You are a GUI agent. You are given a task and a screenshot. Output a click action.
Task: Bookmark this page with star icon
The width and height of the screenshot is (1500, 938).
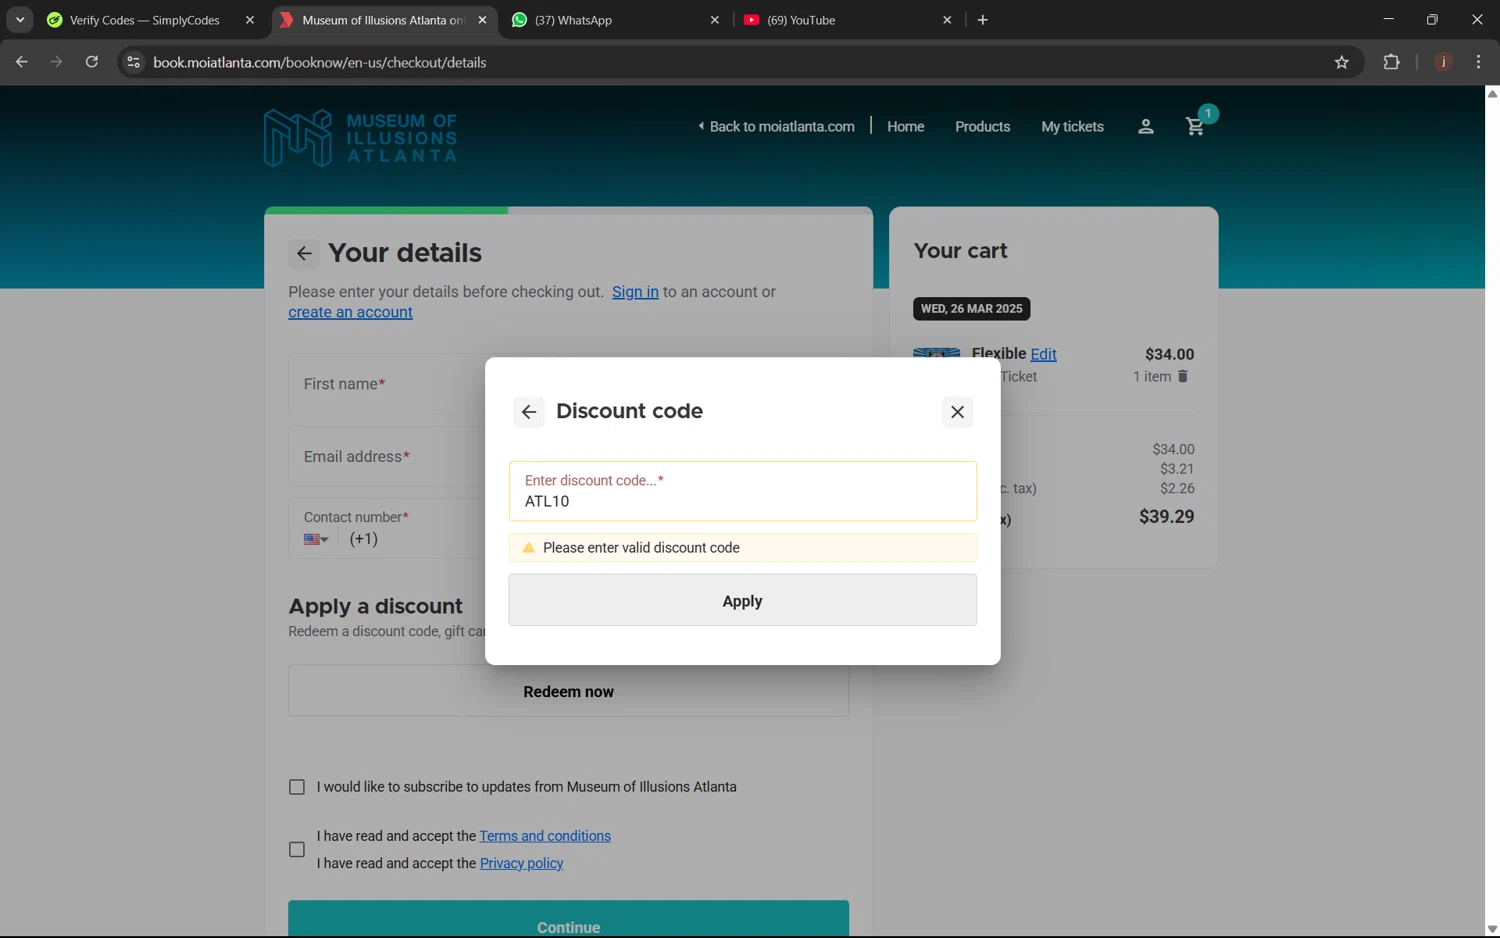(1342, 62)
